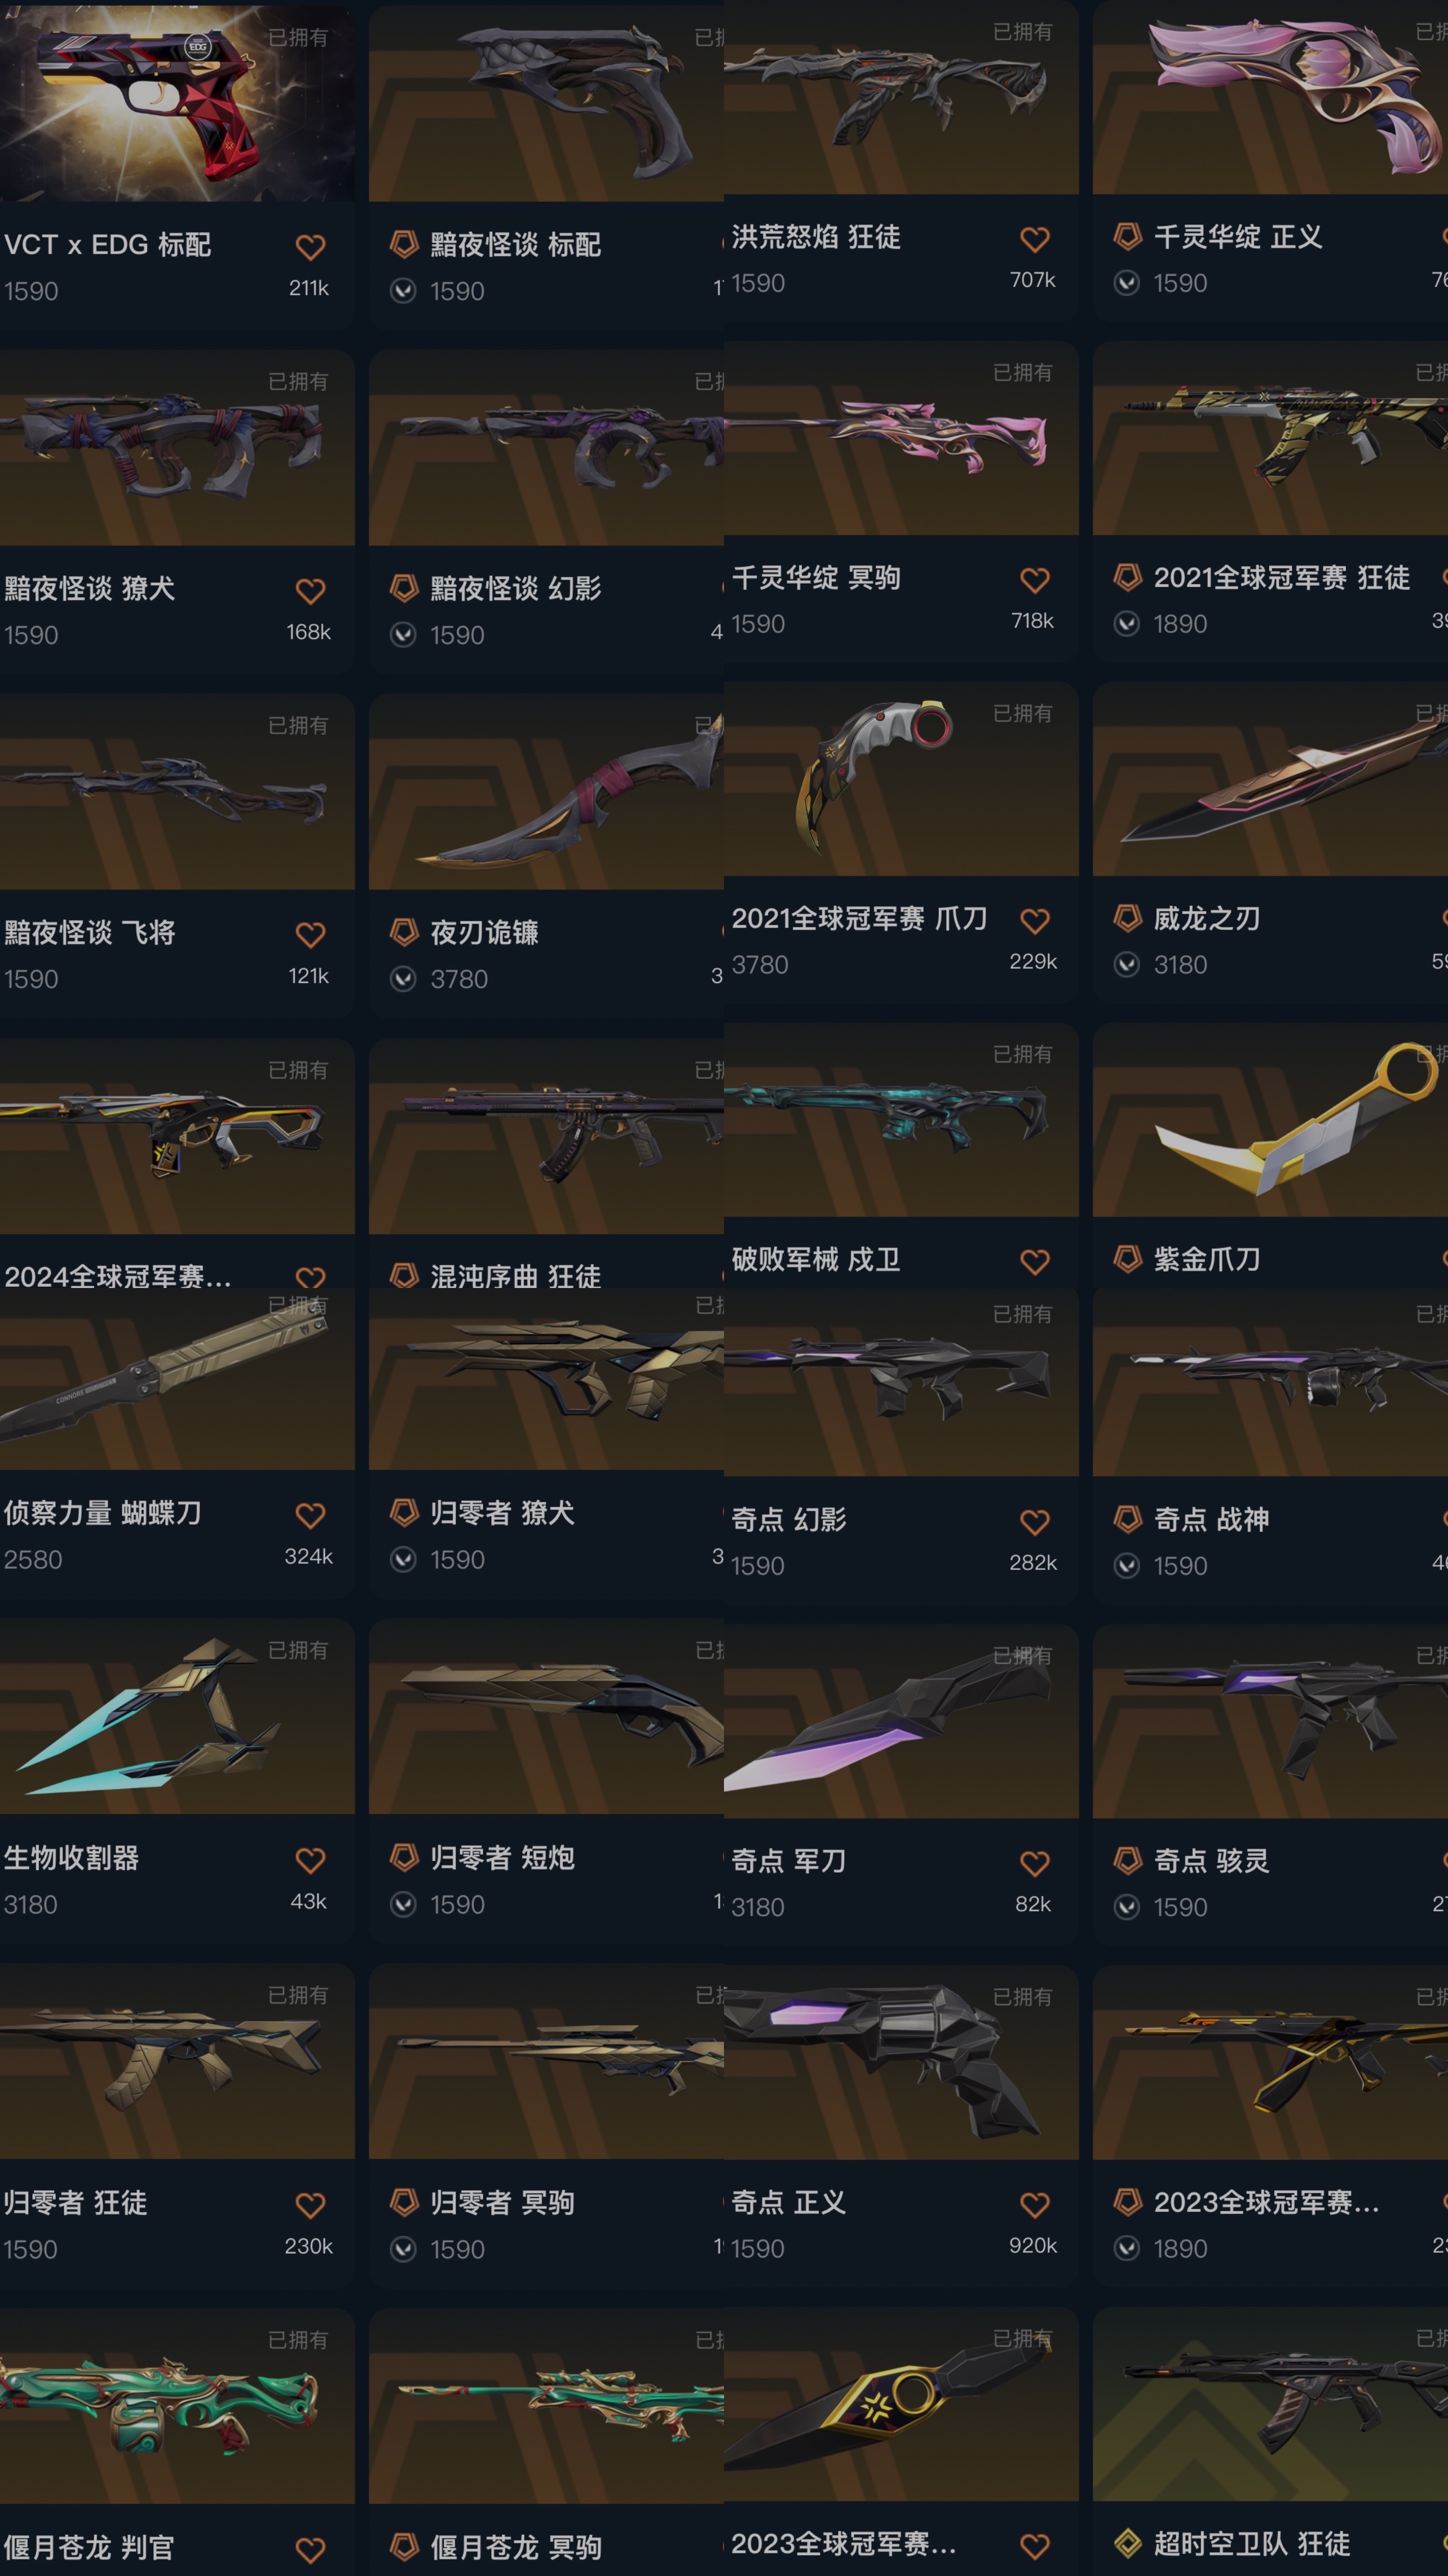1448x2576 pixels.
Task: Select the 威龙之刃 skin title
Action: [x=1207, y=918]
